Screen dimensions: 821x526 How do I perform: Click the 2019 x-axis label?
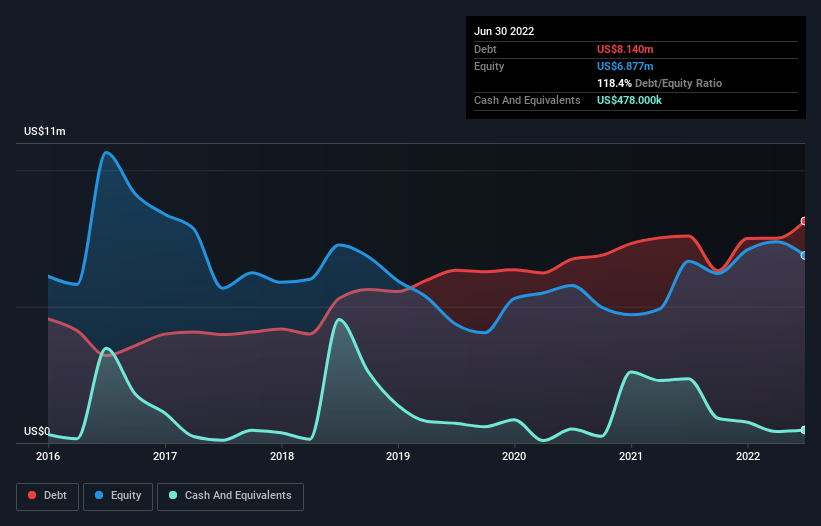tap(398, 456)
